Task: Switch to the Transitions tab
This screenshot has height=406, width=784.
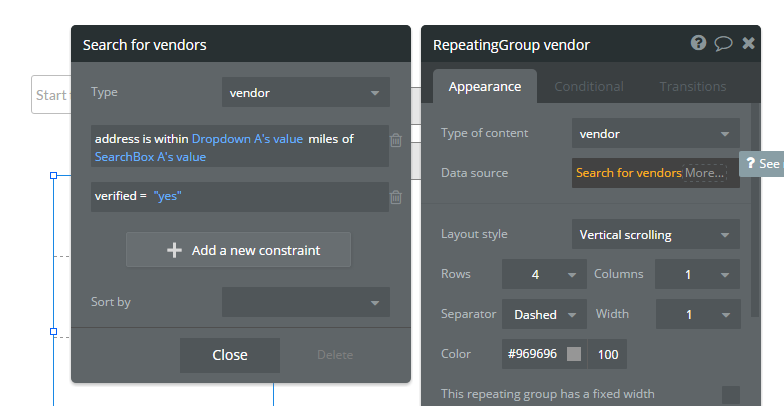Action: click(693, 86)
